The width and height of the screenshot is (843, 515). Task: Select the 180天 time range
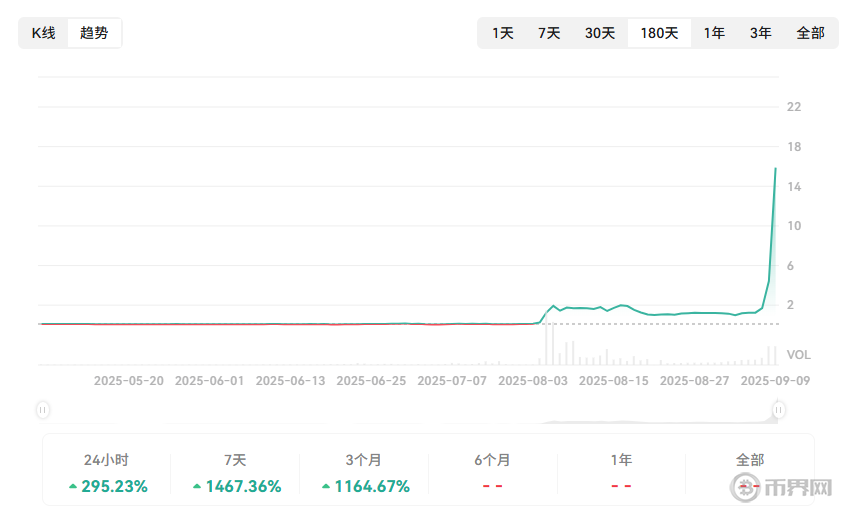[x=659, y=33]
